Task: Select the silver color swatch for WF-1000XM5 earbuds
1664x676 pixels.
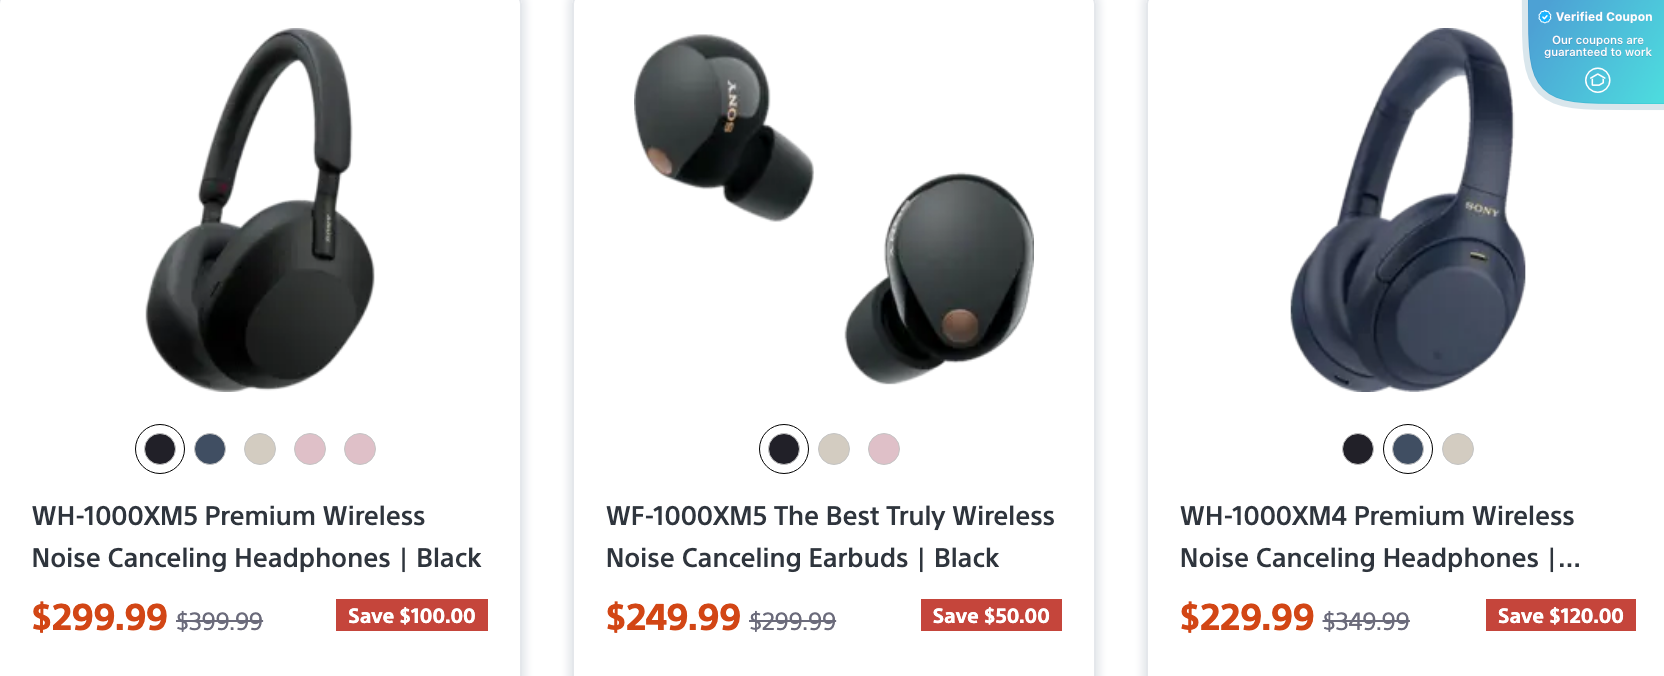Action: (835, 449)
